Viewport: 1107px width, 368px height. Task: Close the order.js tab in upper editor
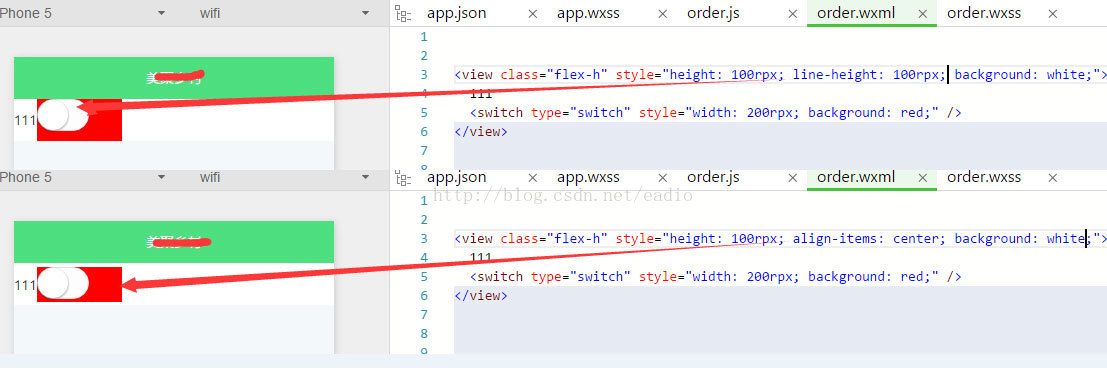pyautogui.click(x=793, y=13)
